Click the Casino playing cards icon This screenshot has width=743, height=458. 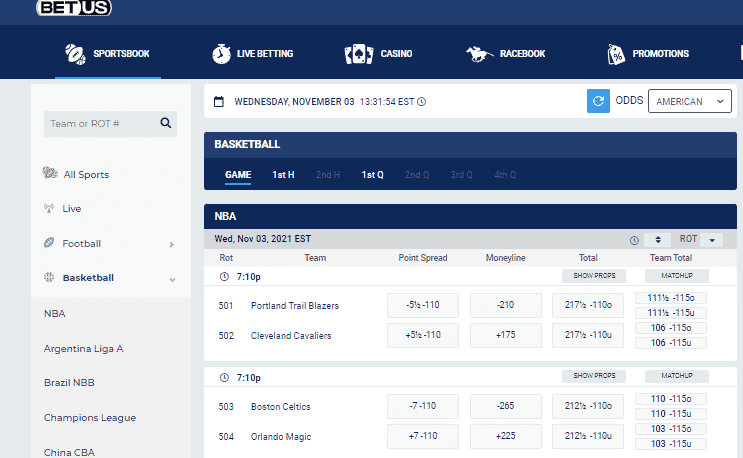[x=359, y=54]
